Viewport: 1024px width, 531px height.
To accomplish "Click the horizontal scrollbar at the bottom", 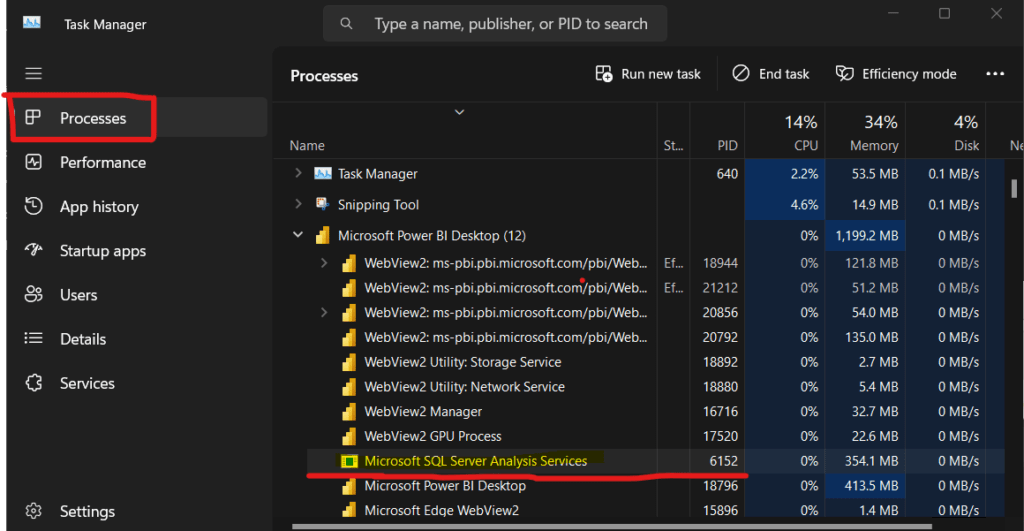I will point(611,526).
